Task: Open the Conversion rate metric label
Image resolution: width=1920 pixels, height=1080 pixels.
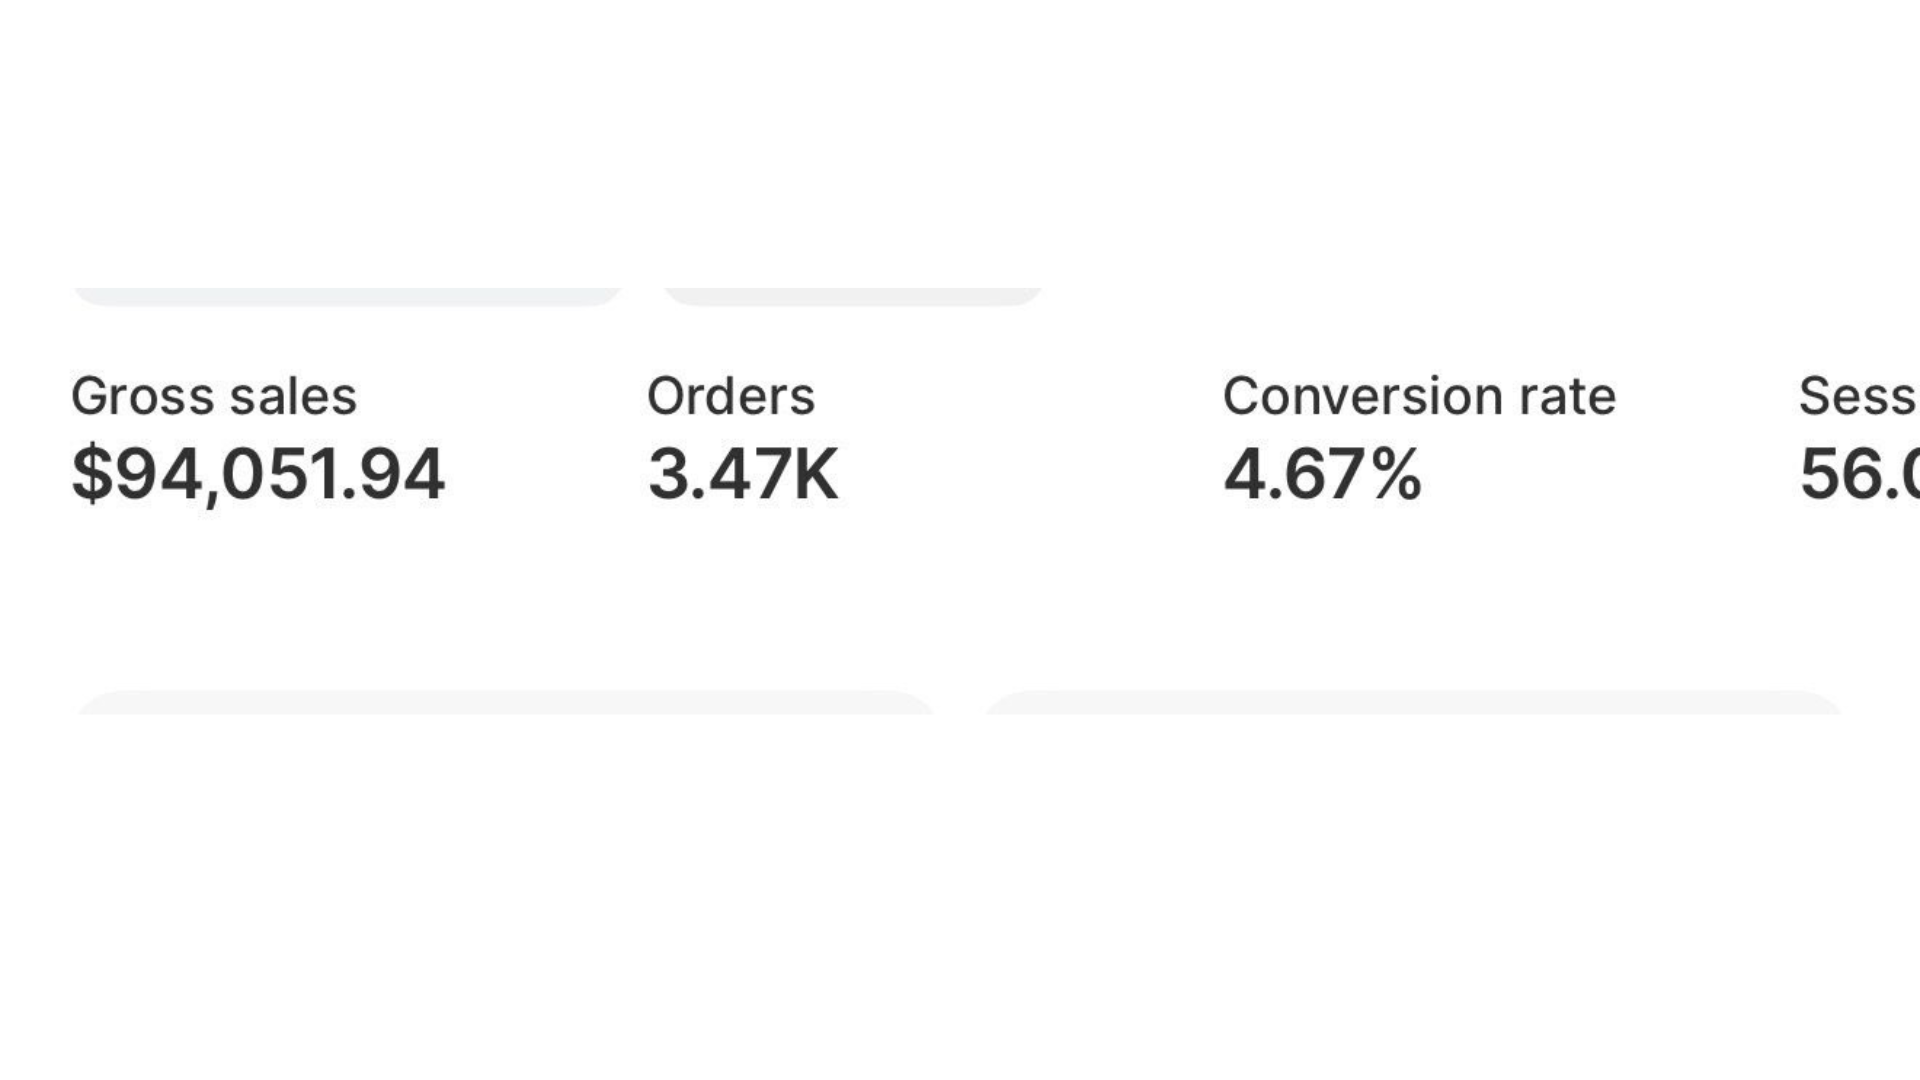Action: point(1418,396)
